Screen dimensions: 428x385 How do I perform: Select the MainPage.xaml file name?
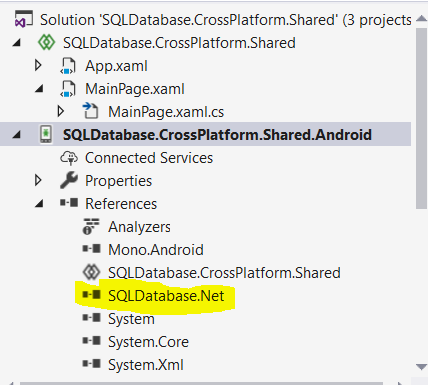pyautogui.click(x=135, y=89)
